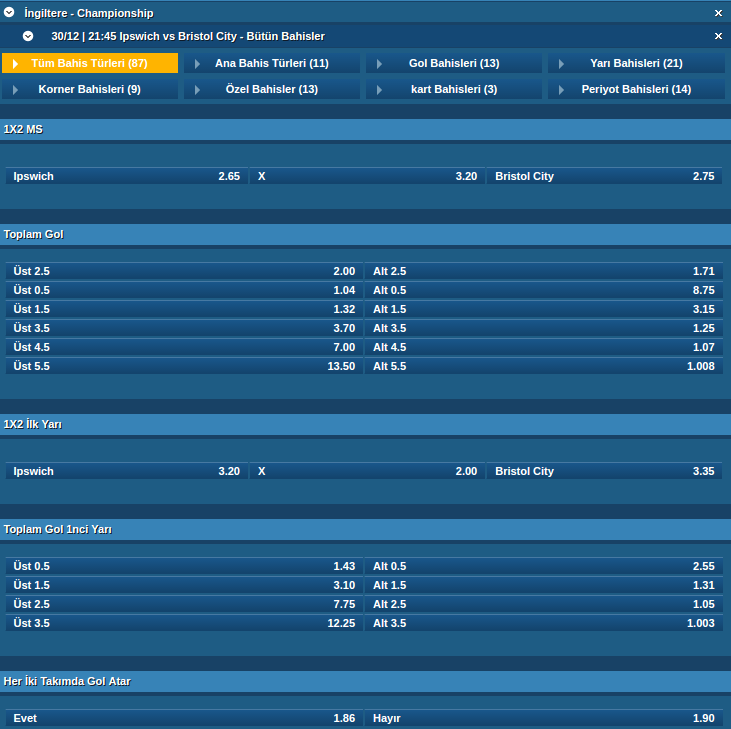Bet on Bristol City first half at 3.35
Image resolution: width=731 pixels, height=729 pixels.
(604, 471)
